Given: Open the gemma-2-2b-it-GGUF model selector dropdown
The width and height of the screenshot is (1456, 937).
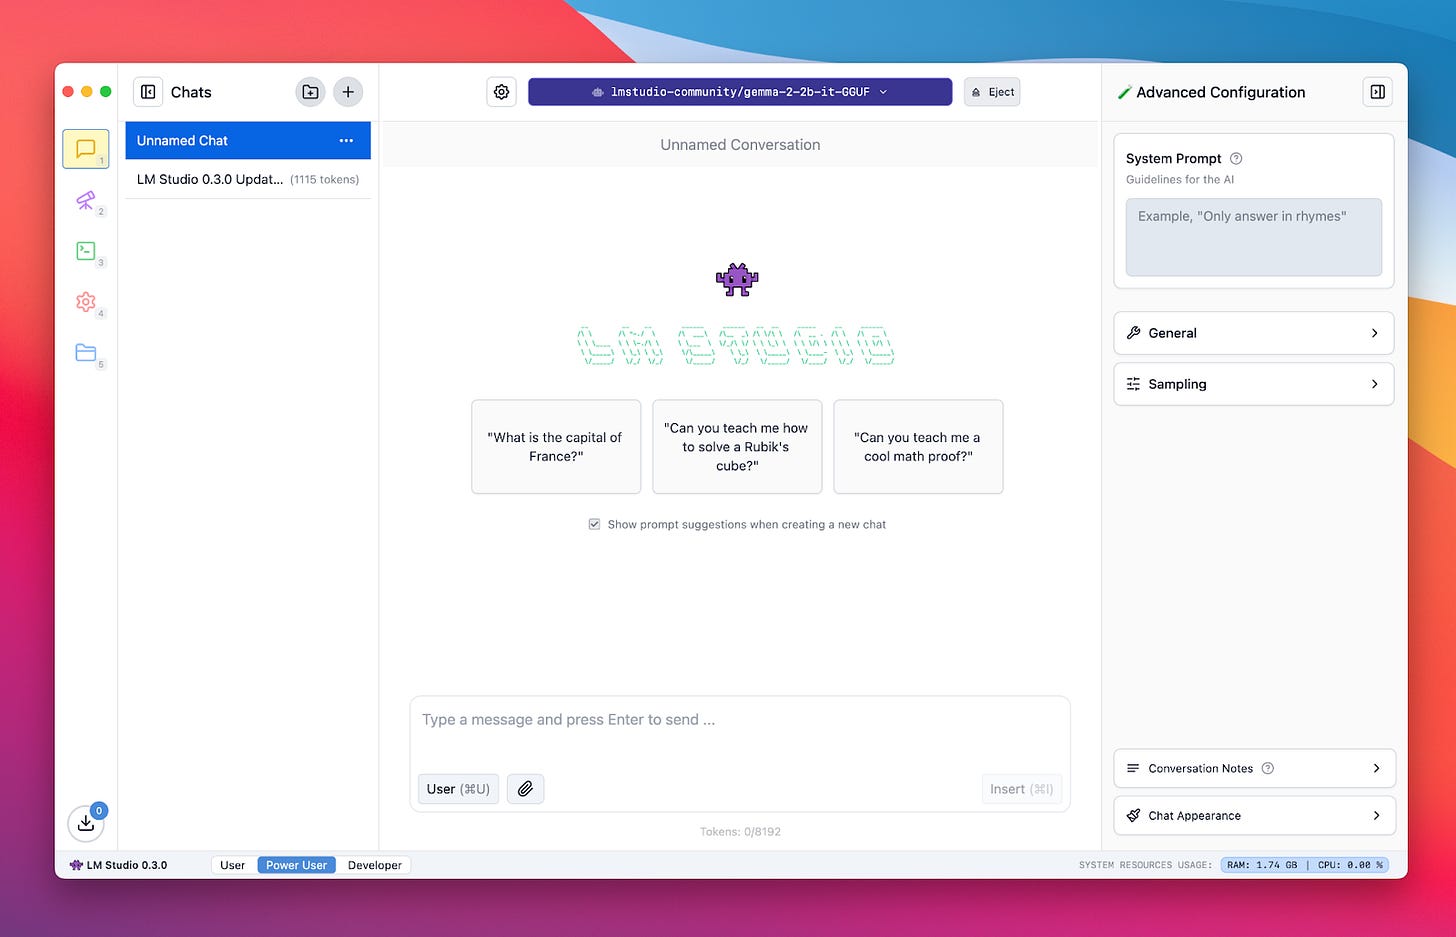Looking at the screenshot, I should (740, 92).
